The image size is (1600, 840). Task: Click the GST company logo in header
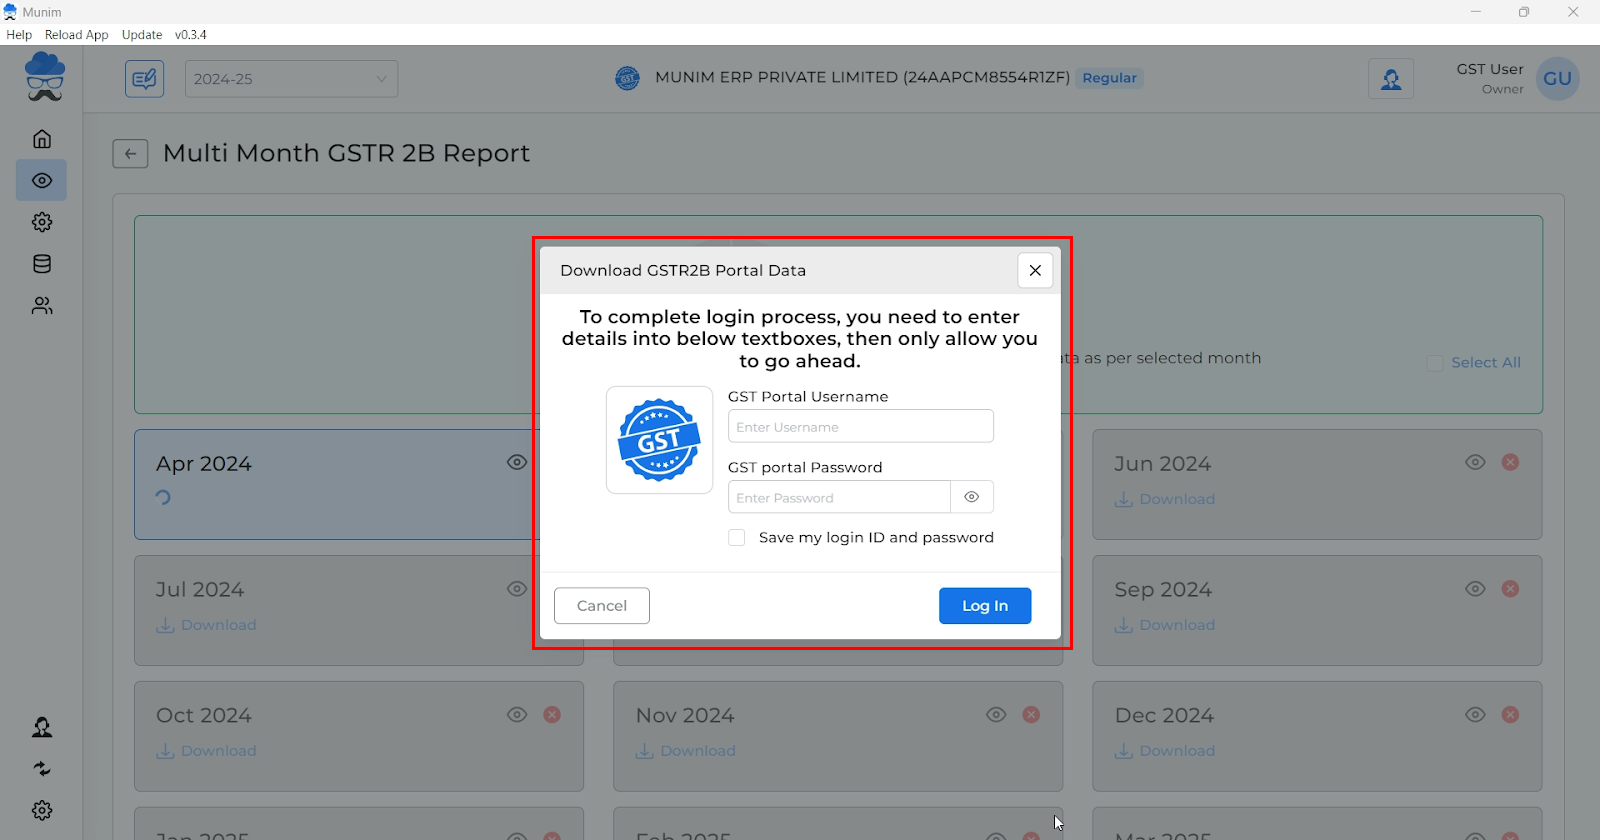tap(627, 78)
